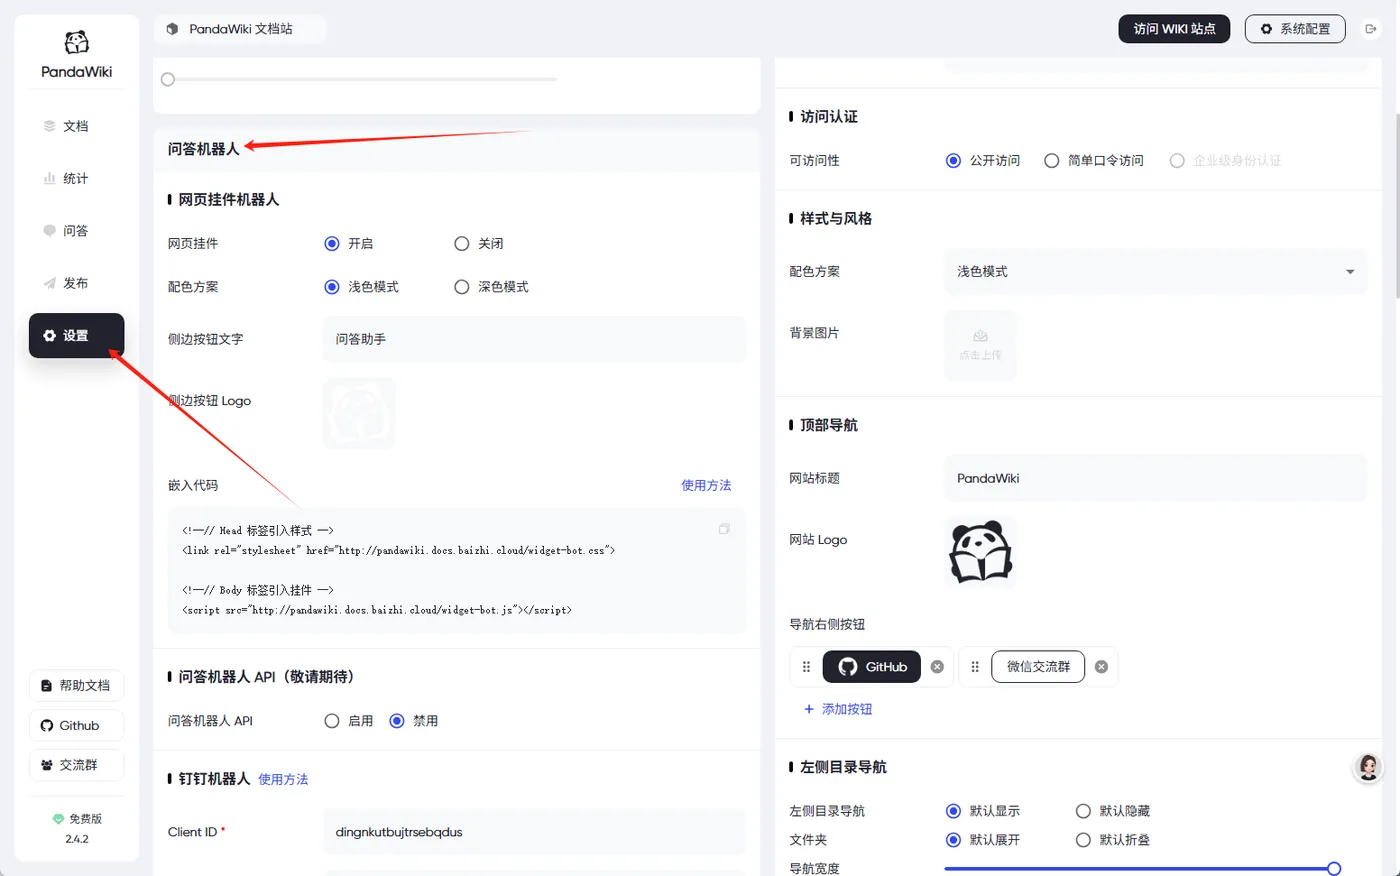Click 添加按钮 to add navigation button
Image resolution: width=1400 pixels, height=876 pixels.
pyautogui.click(x=838, y=709)
